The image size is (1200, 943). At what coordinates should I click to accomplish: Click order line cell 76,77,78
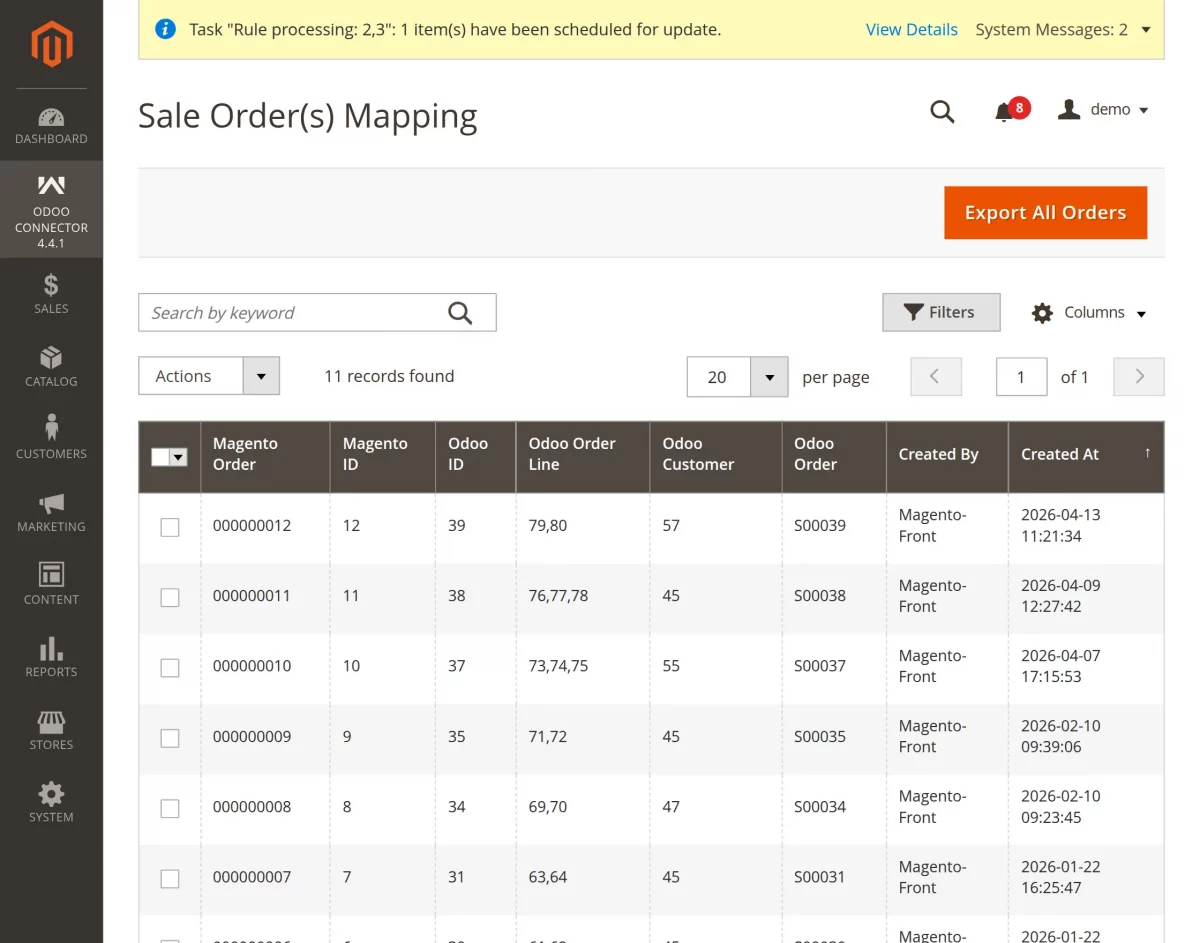click(x=558, y=595)
